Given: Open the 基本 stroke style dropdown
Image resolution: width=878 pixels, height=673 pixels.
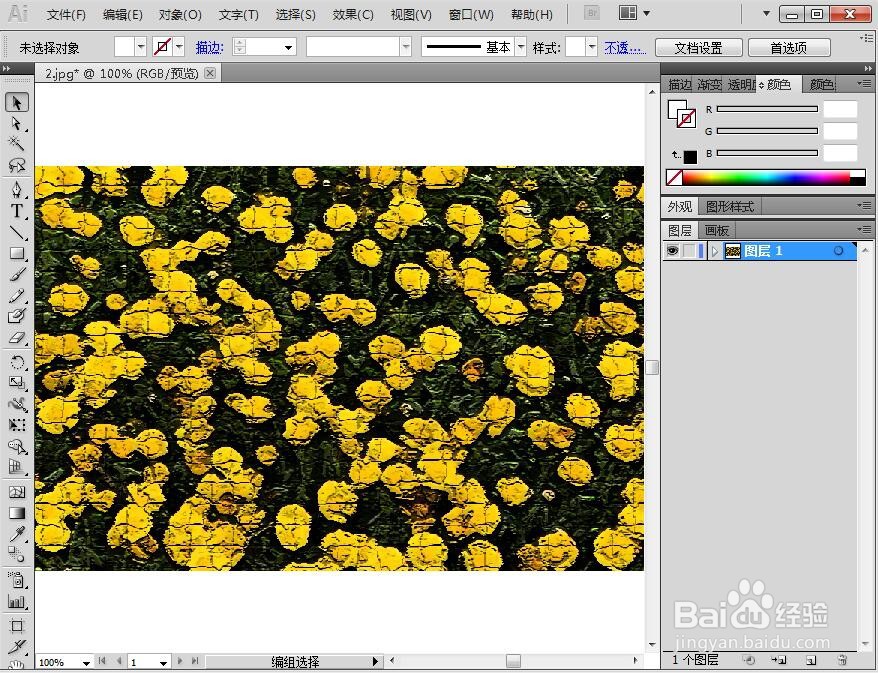Looking at the screenshot, I should tap(521, 48).
